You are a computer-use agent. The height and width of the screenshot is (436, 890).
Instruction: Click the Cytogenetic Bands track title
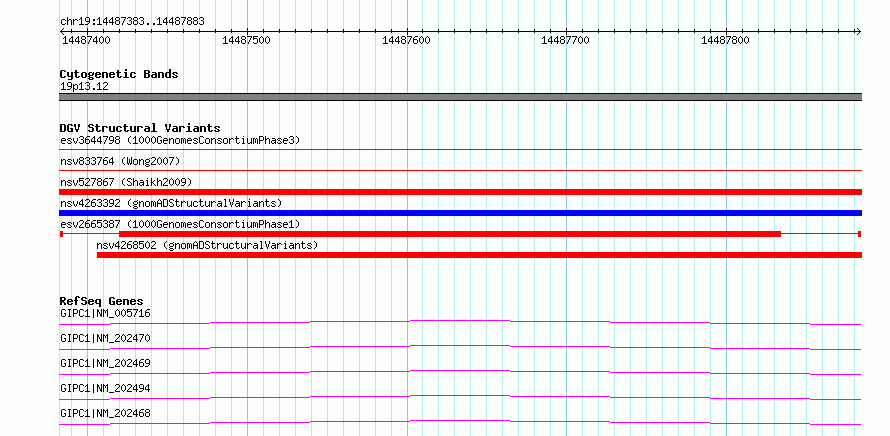click(119, 74)
